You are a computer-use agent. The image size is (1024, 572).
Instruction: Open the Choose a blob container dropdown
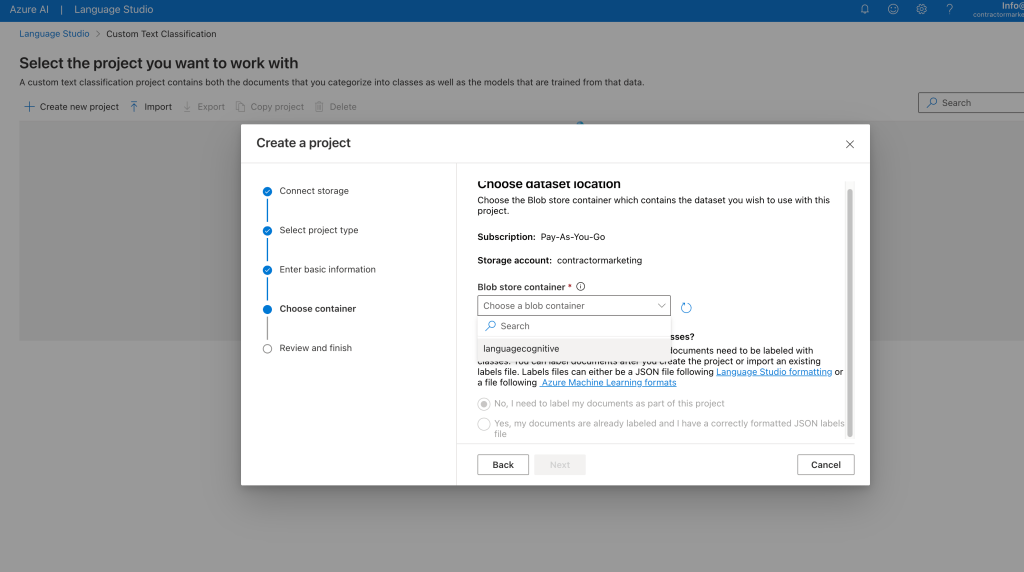[x=573, y=306]
